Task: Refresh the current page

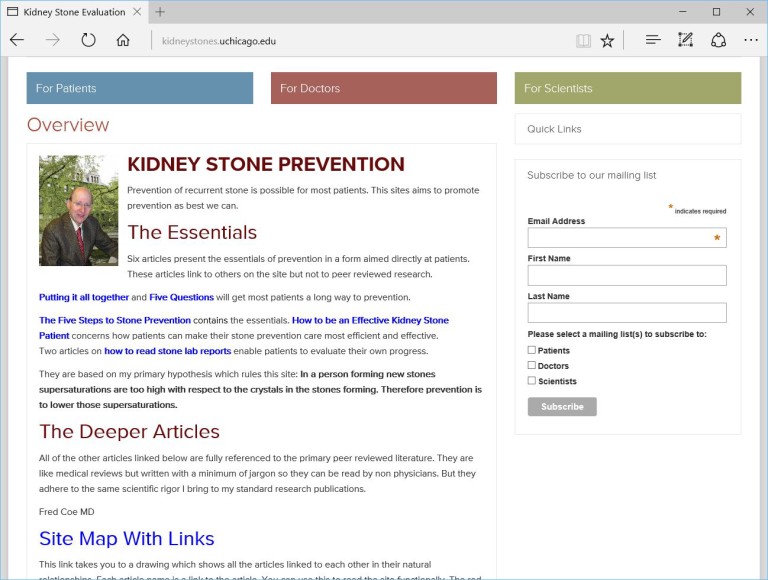Action: [88, 40]
